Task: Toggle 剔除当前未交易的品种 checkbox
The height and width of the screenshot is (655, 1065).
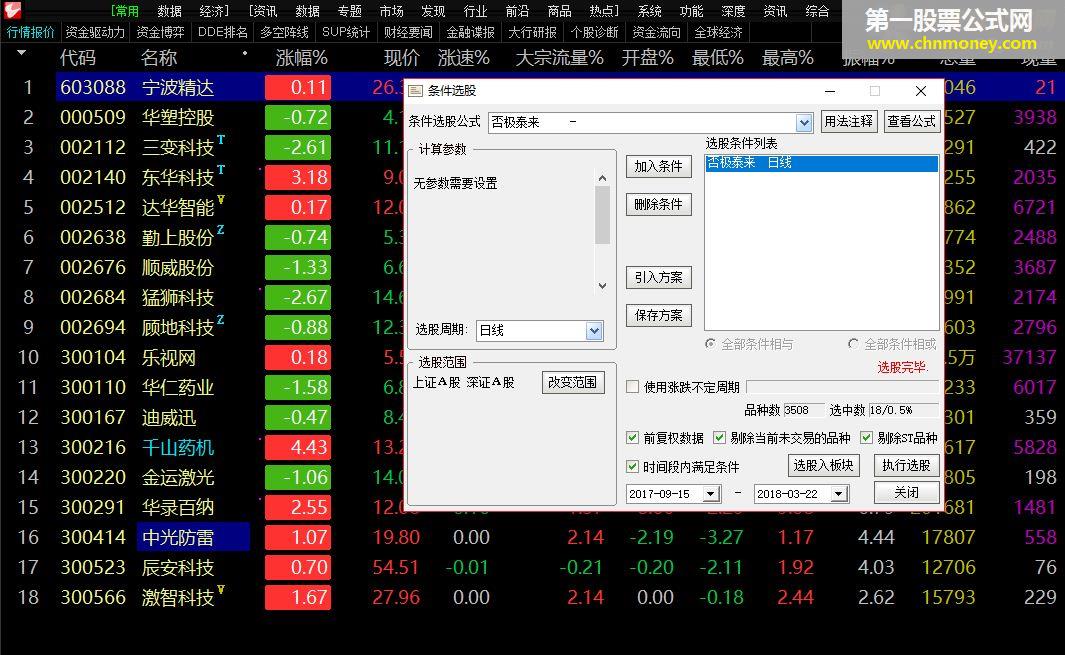Action: pos(719,438)
